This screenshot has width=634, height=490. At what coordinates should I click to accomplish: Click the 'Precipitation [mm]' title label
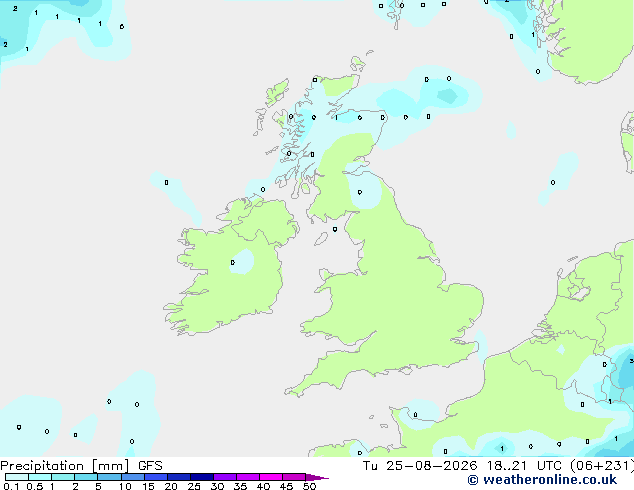coord(65,466)
